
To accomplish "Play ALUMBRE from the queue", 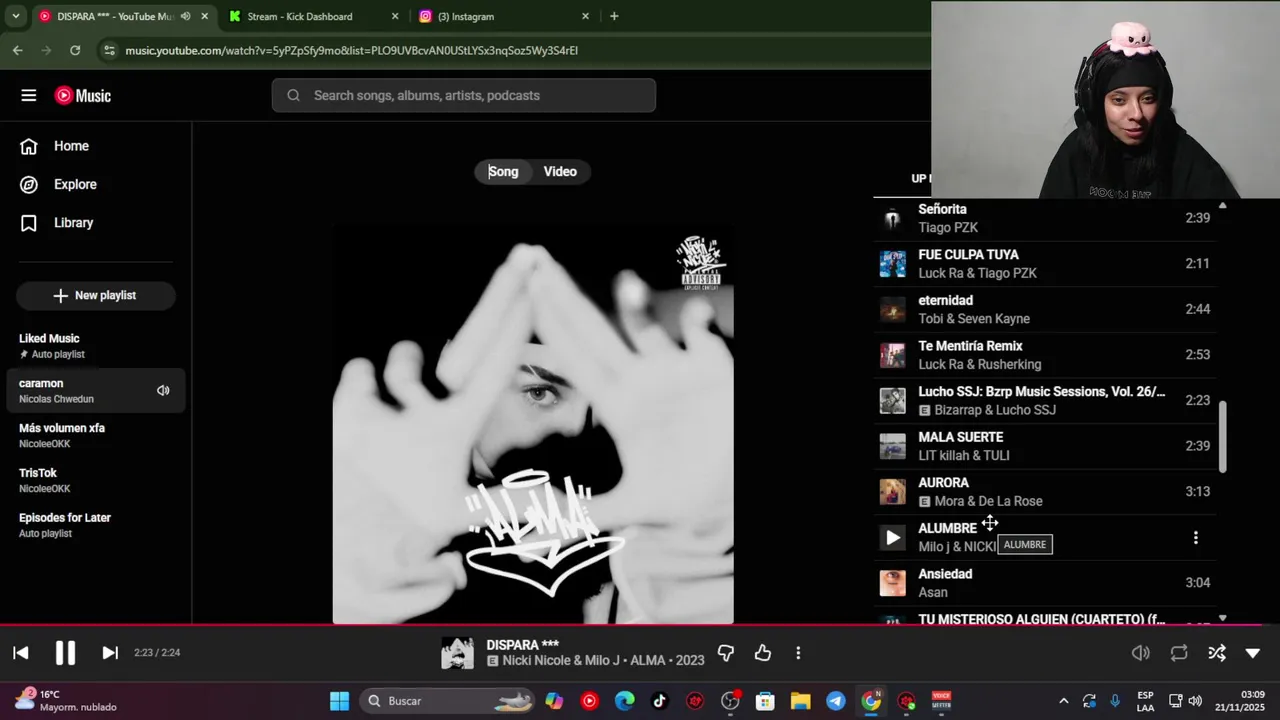I will pos(893,537).
